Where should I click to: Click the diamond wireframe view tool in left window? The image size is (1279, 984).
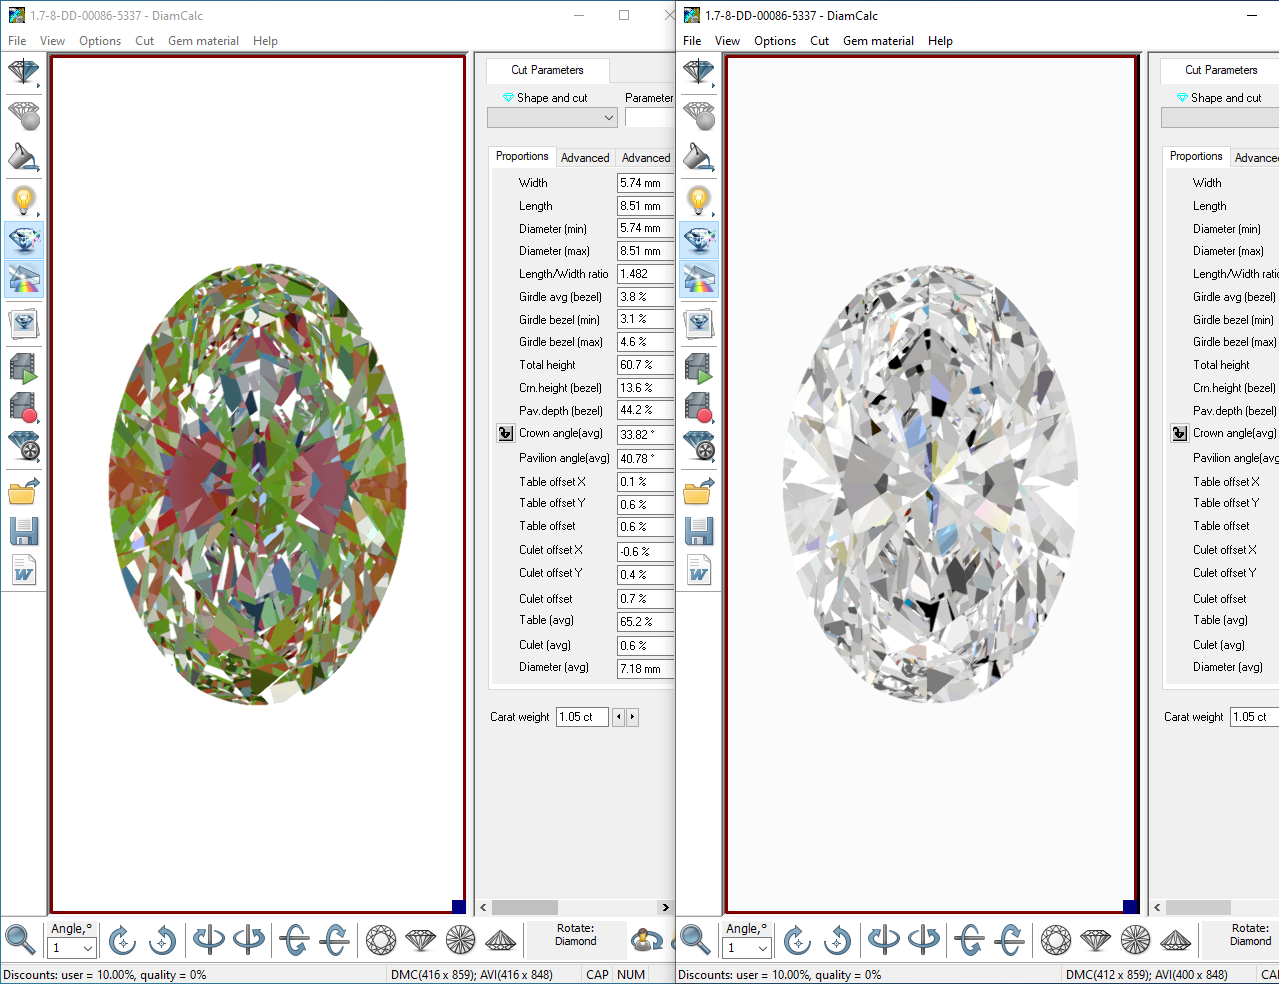(23, 72)
